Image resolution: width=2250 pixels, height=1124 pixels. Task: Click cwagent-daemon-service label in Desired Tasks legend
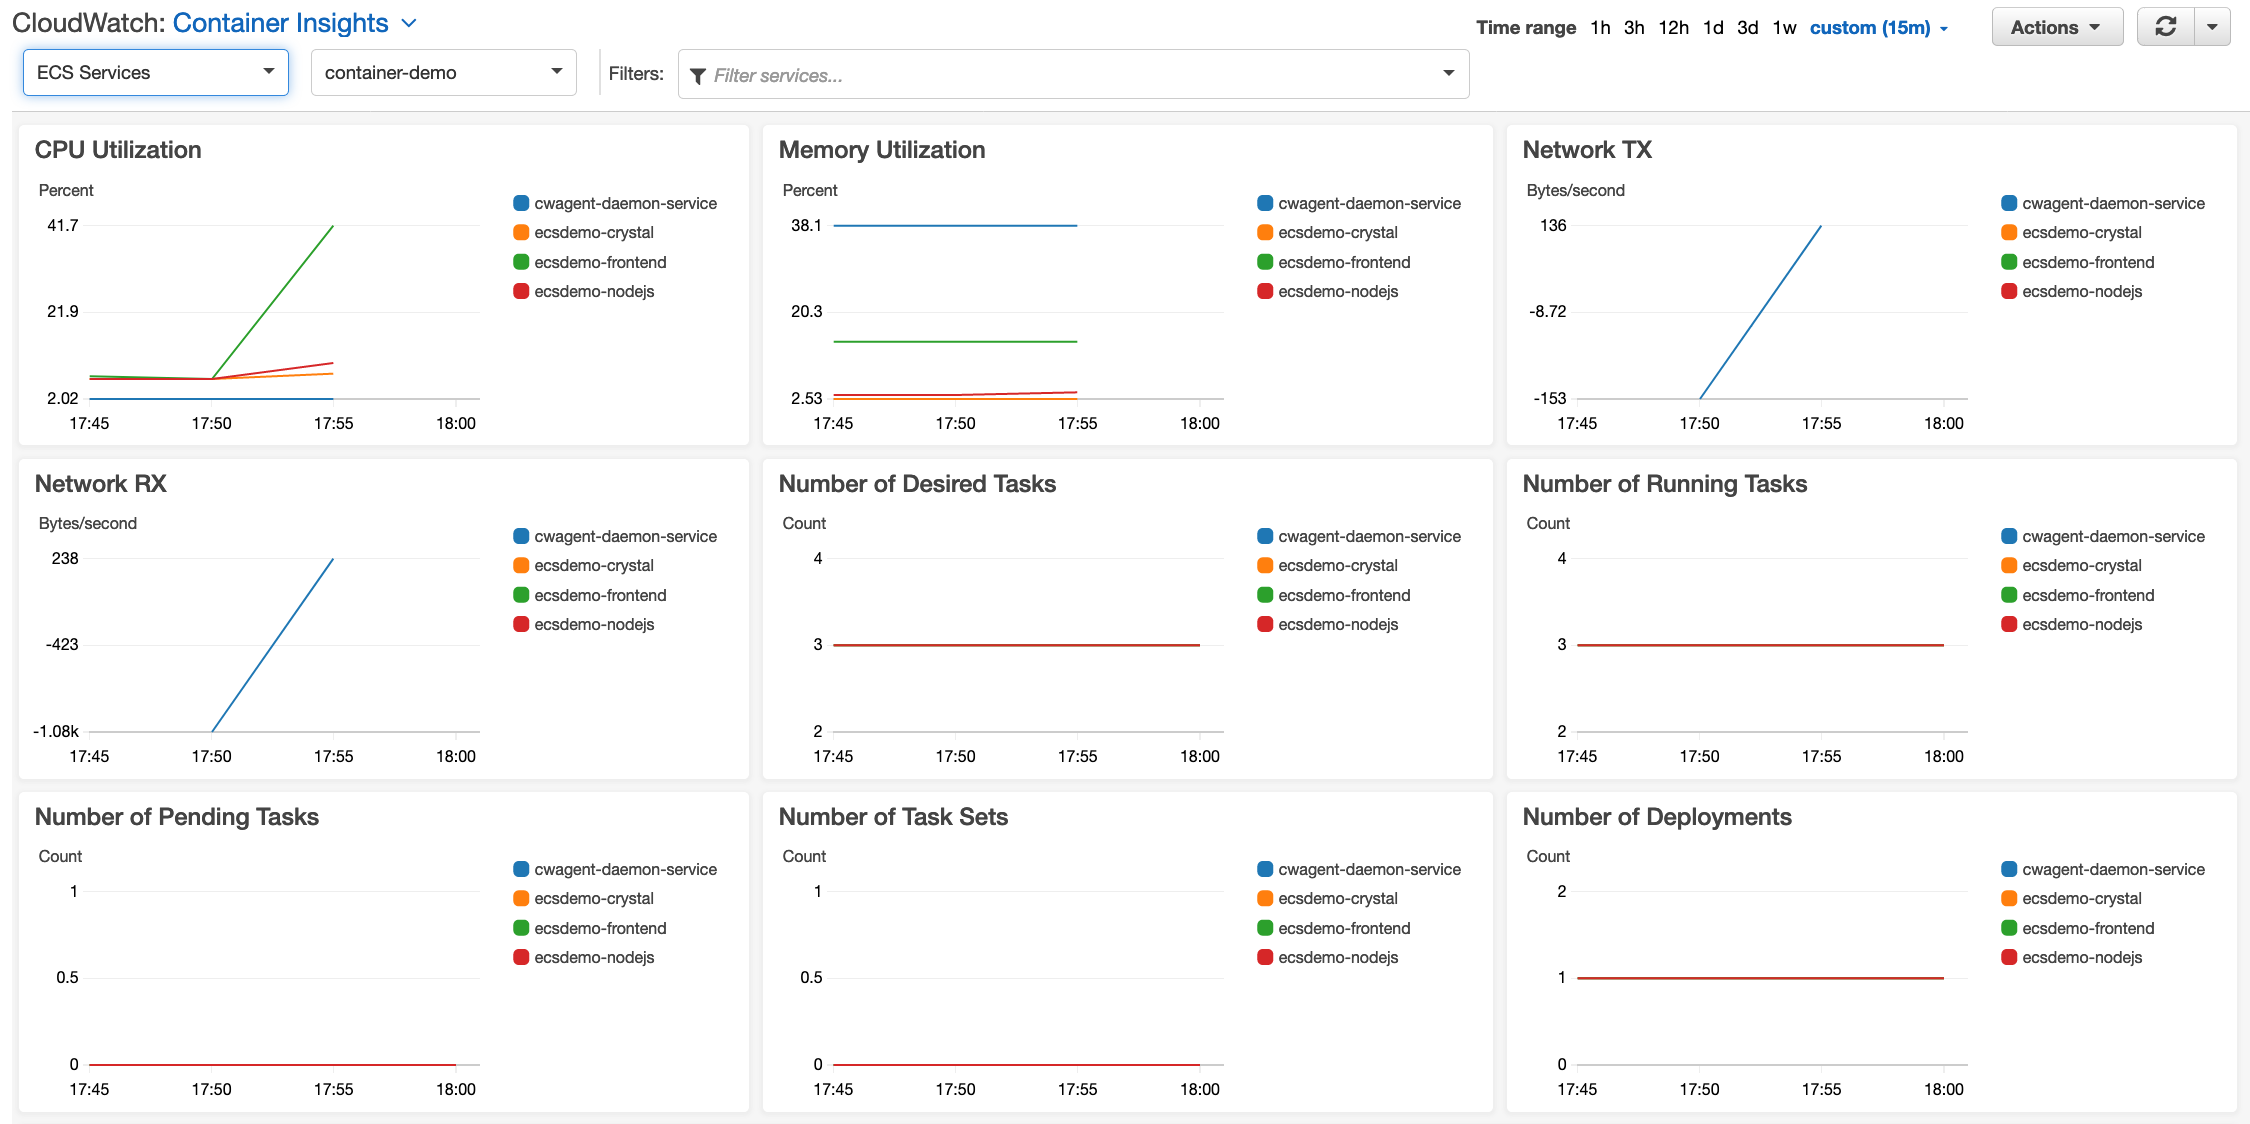(x=1369, y=536)
